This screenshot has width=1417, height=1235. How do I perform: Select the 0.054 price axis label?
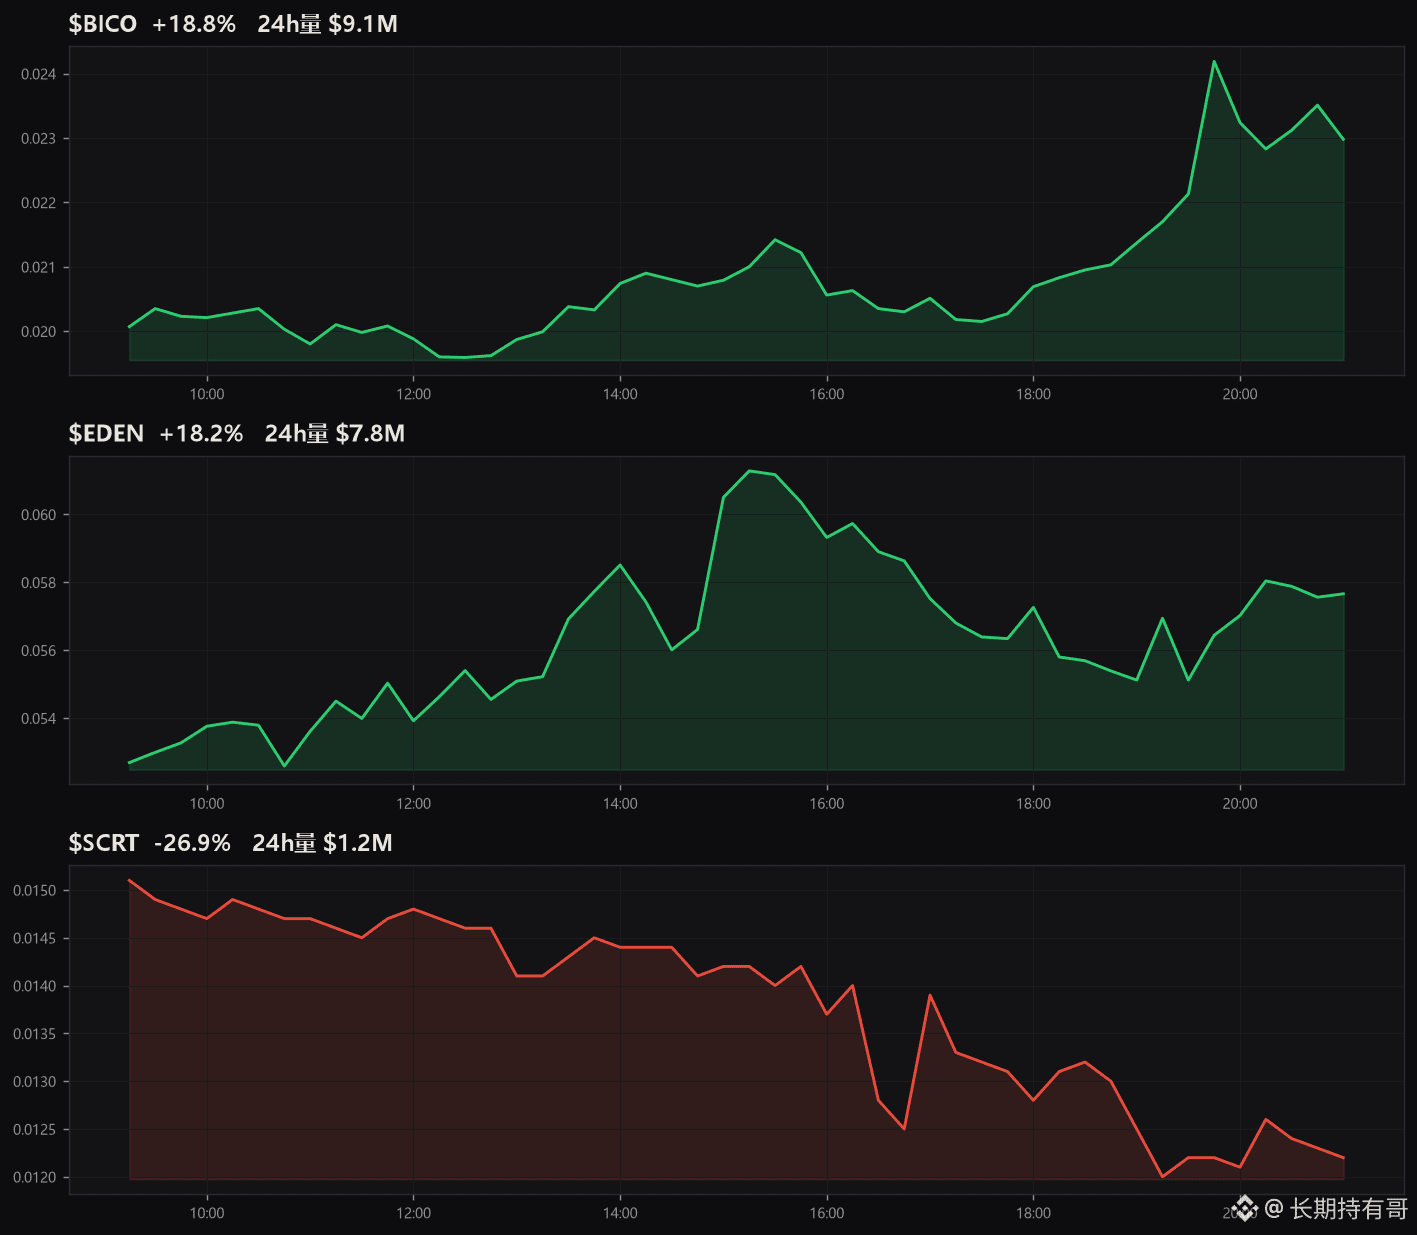click(x=38, y=719)
